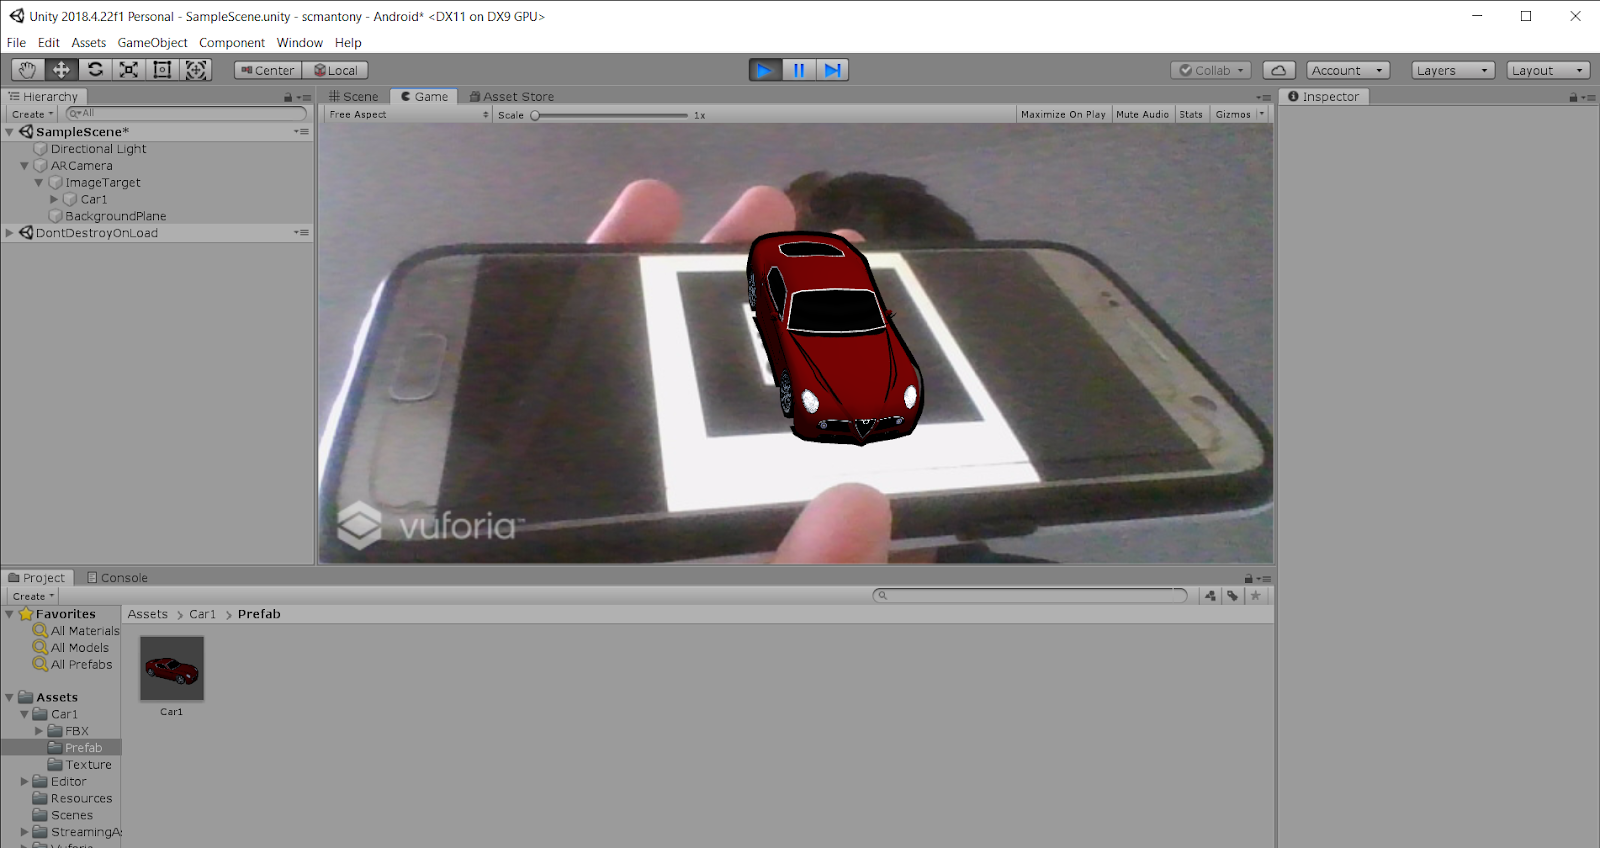The width and height of the screenshot is (1600, 848).
Task: Collapse the SampleScene in Hierarchy
Action: click(9, 132)
